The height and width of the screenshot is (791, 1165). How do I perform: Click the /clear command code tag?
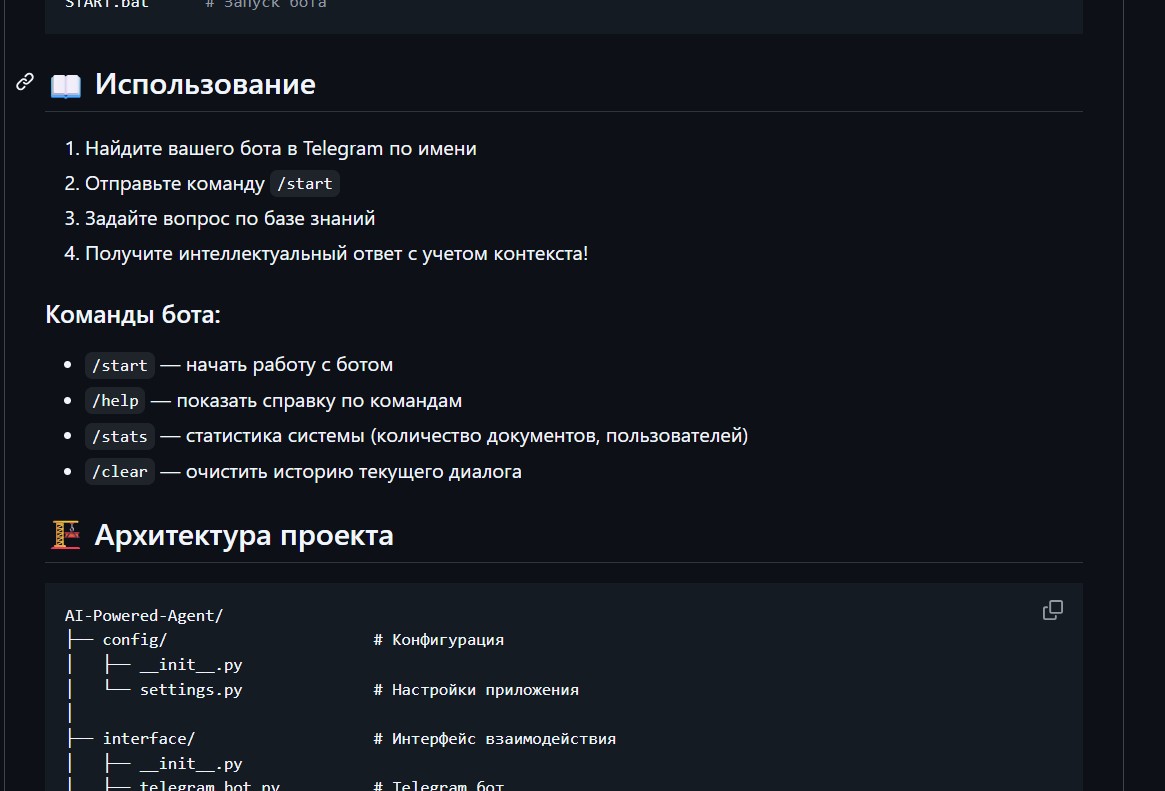point(120,472)
